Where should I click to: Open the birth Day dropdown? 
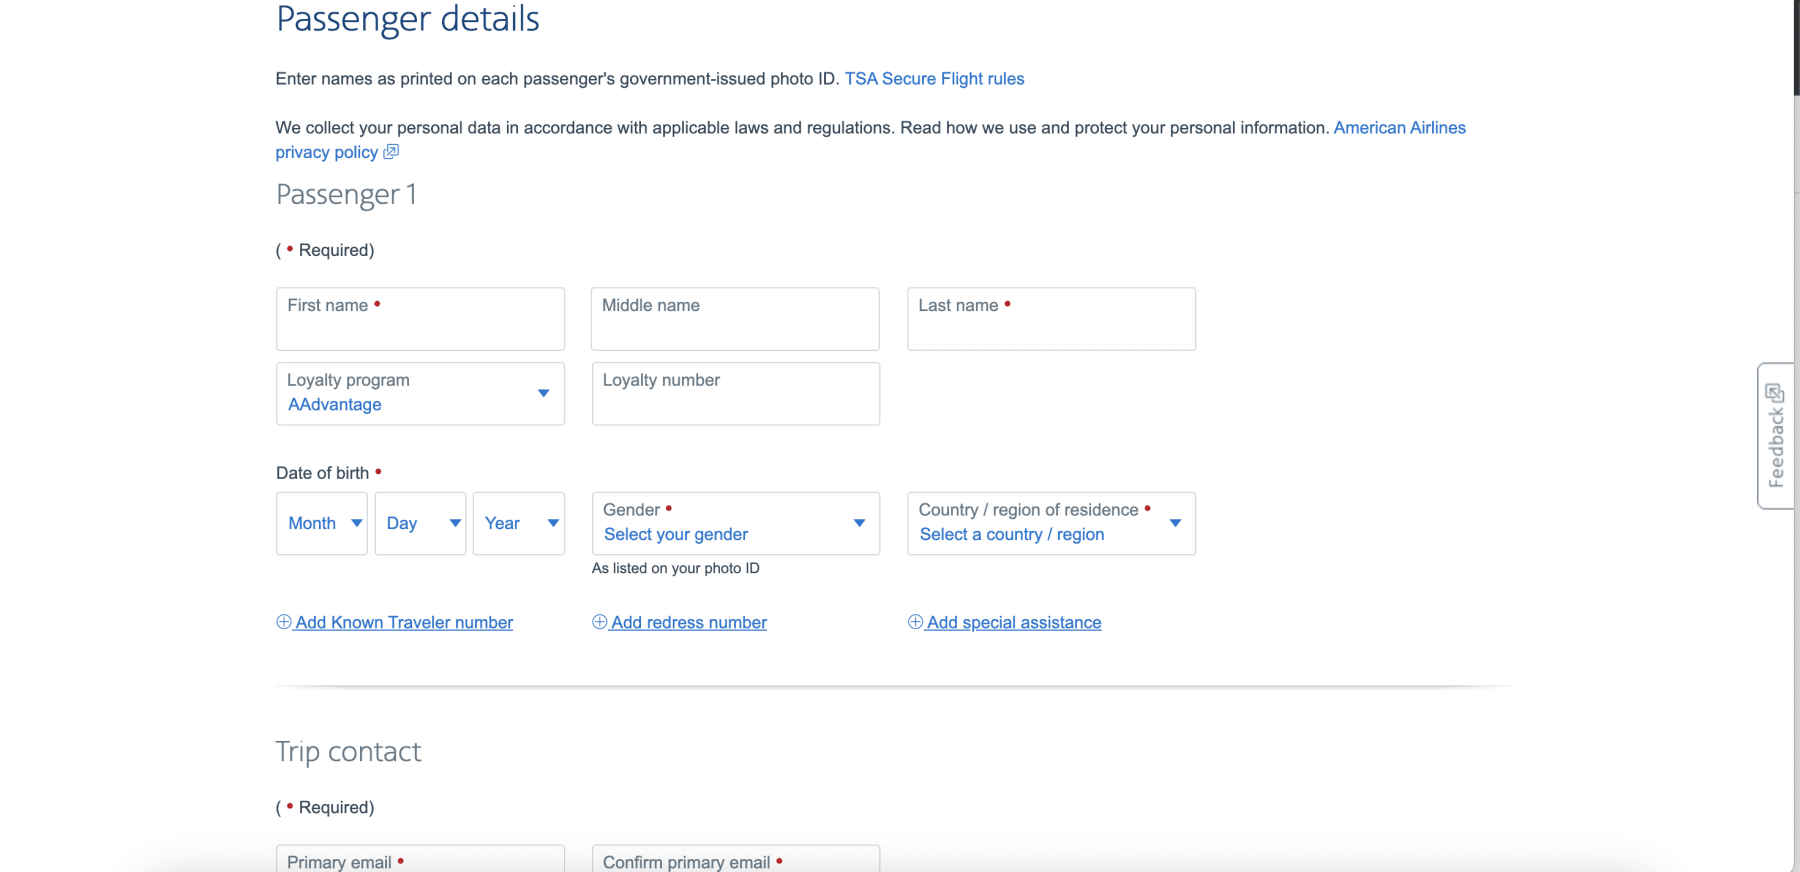tap(420, 523)
